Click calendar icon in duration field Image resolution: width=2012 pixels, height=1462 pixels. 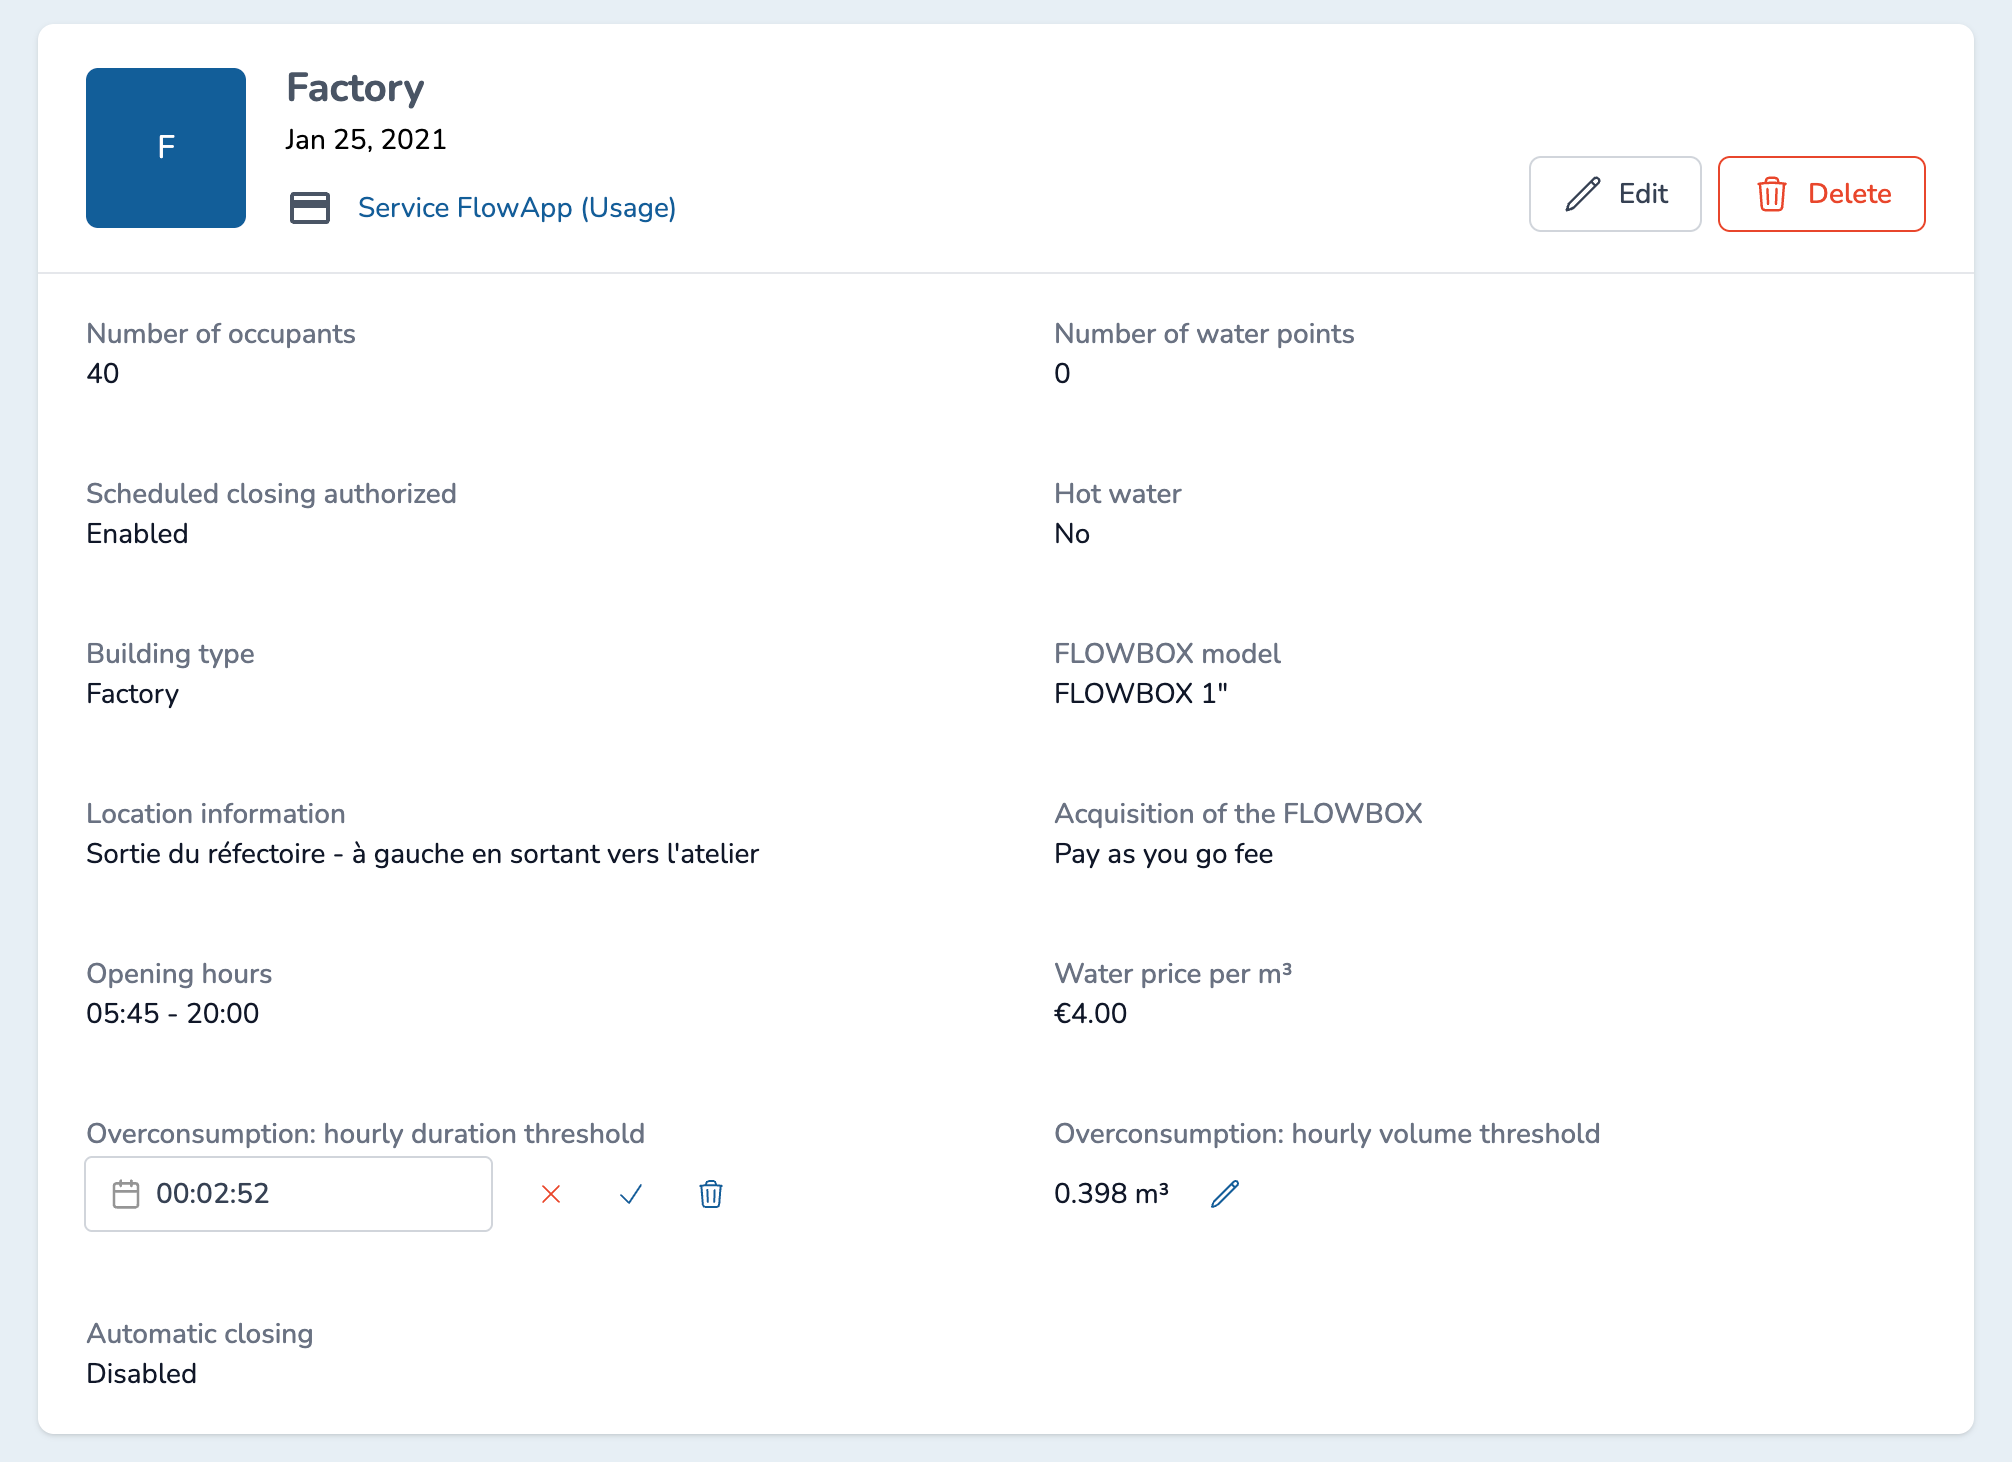click(126, 1194)
